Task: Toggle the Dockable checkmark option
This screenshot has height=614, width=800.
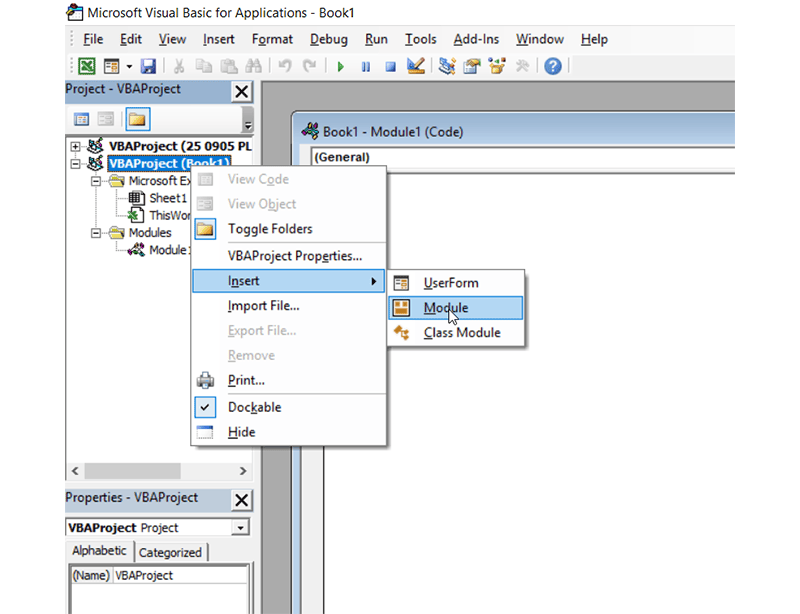Action: pos(288,407)
